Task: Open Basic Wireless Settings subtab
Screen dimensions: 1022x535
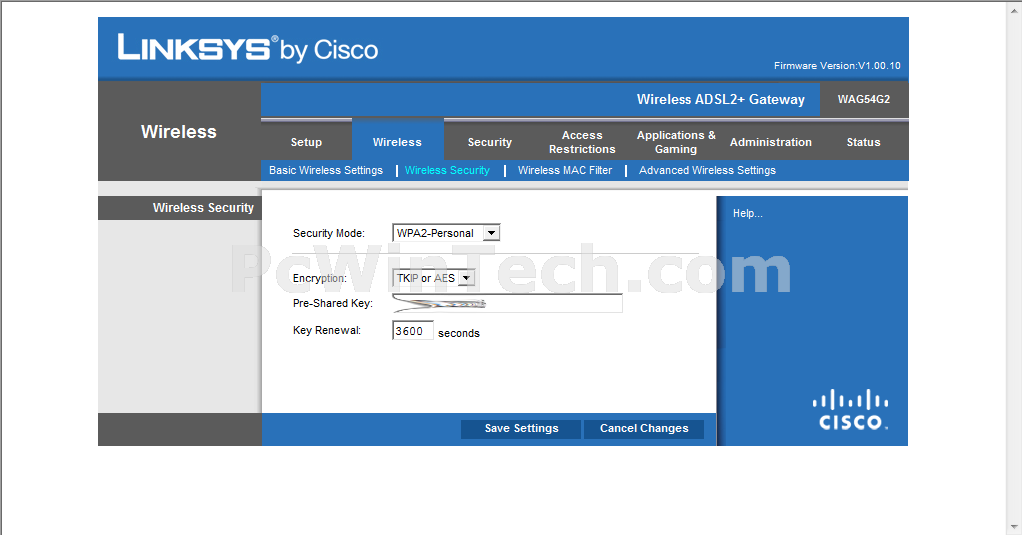Action: click(326, 170)
